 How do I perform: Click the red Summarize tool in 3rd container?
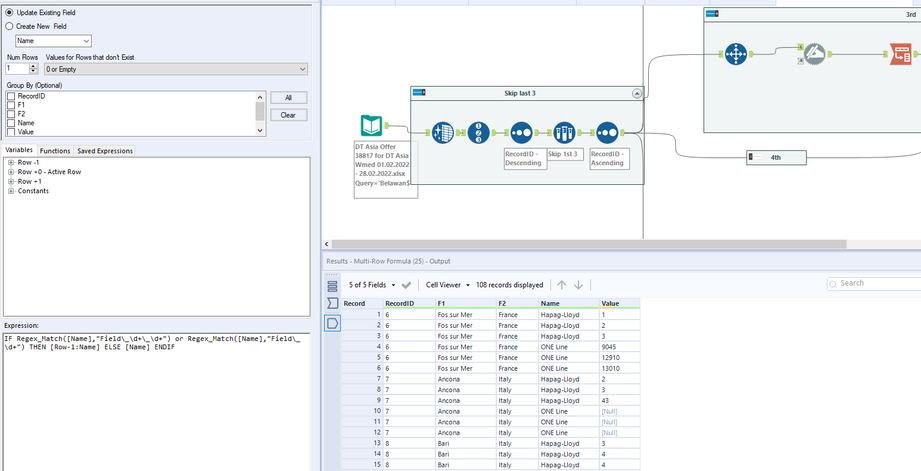900,53
